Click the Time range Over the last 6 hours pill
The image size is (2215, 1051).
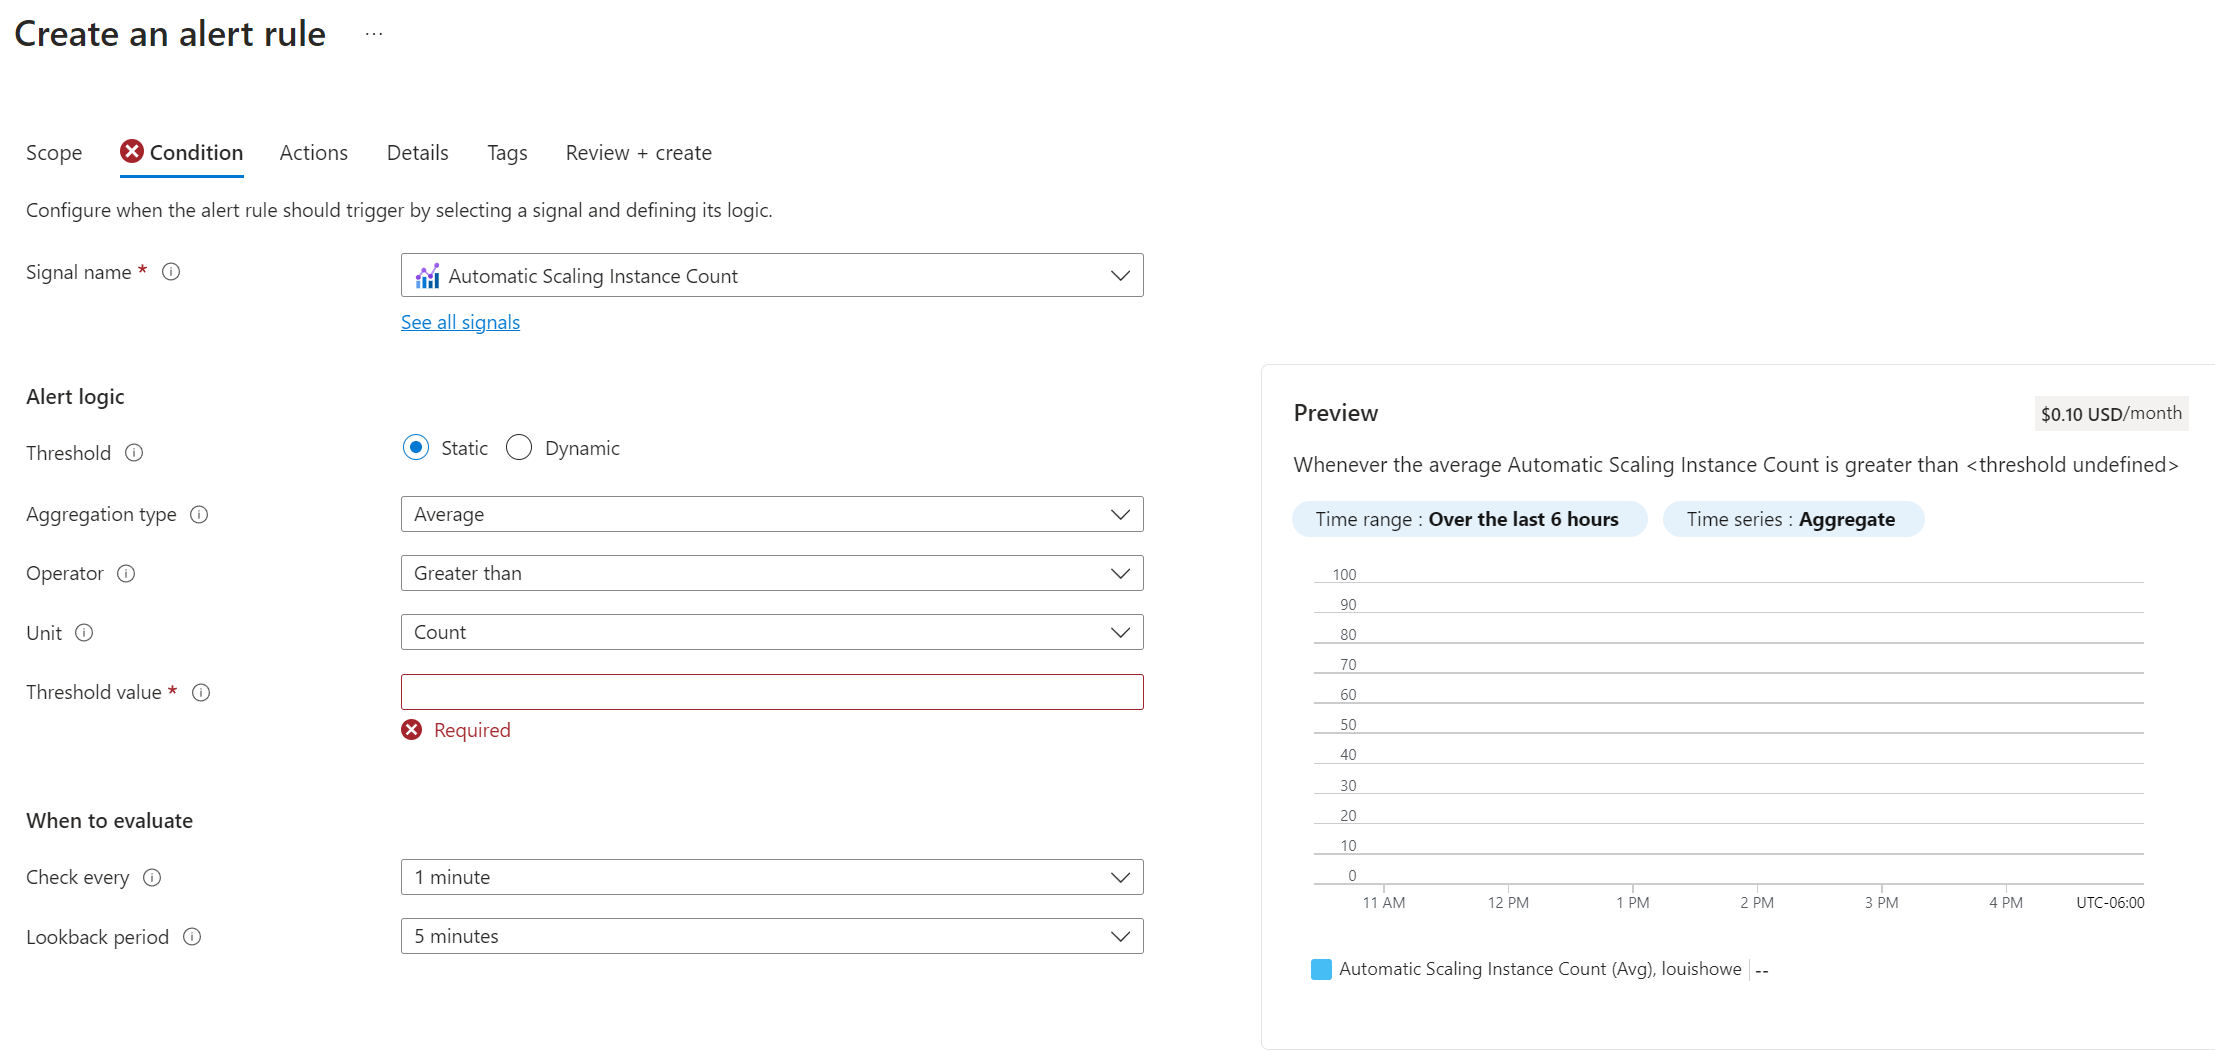point(1469,519)
